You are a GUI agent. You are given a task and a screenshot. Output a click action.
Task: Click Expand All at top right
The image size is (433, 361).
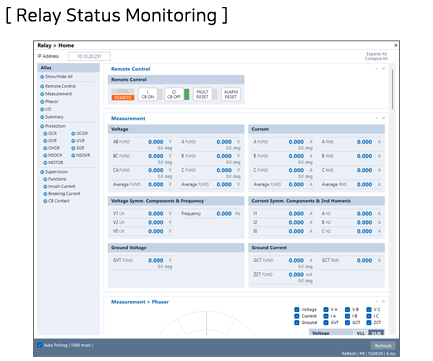coord(377,54)
